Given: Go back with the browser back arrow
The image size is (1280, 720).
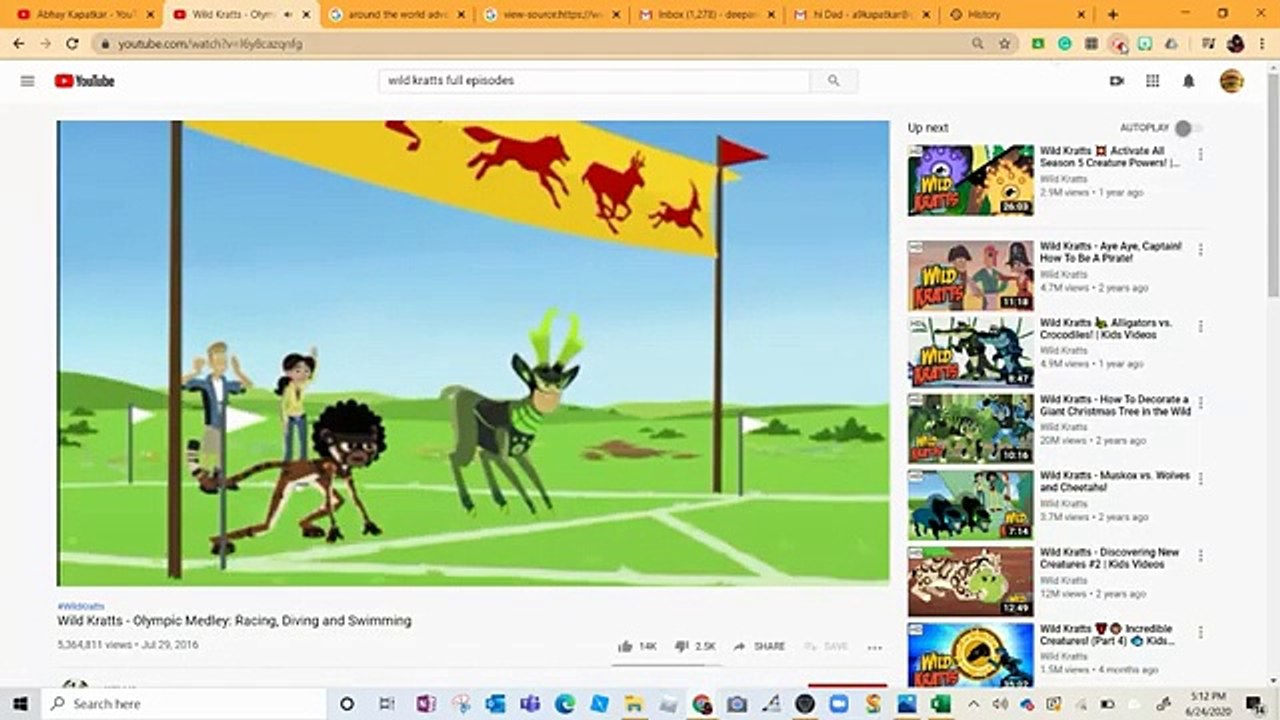Looking at the screenshot, I should [19, 44].
